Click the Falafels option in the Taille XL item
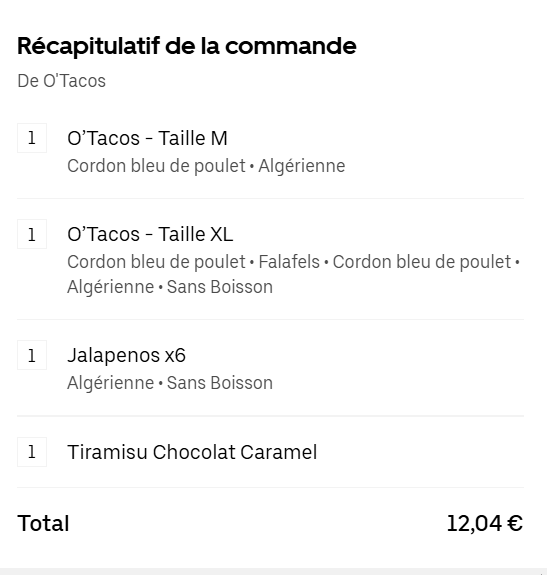 [289, 262]
